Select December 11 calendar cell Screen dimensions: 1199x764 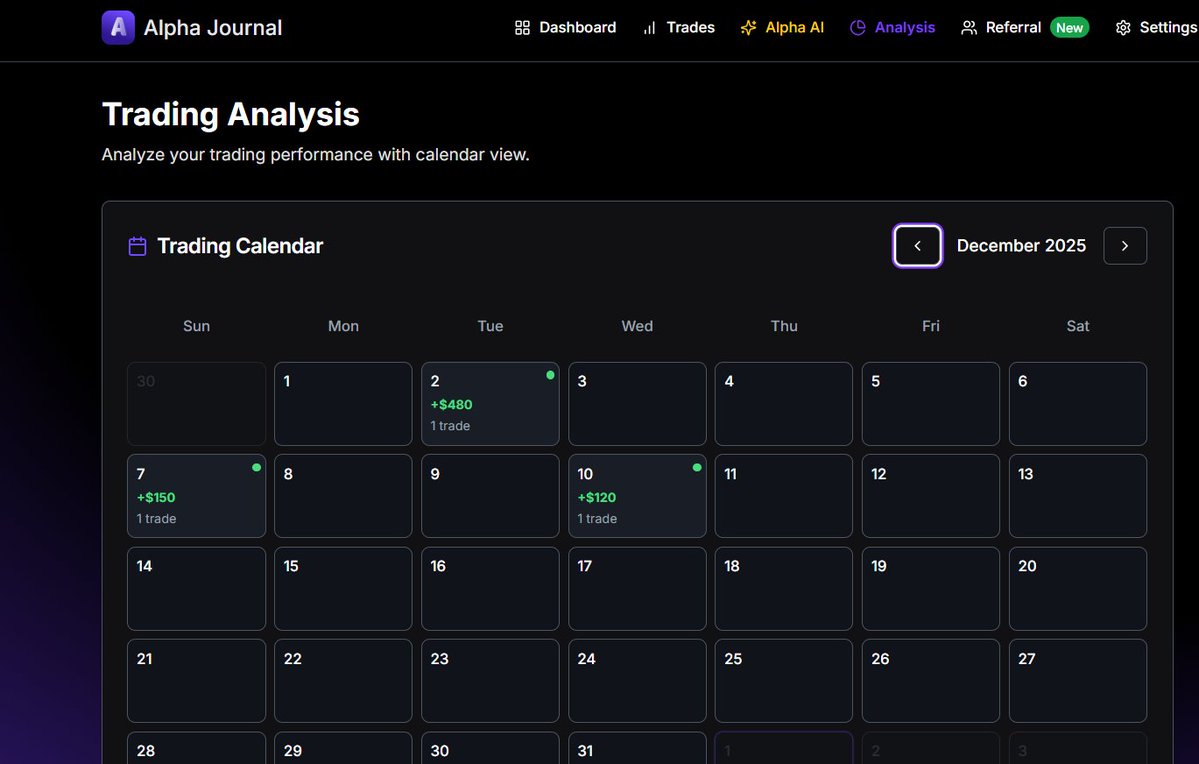click(784, 496)
